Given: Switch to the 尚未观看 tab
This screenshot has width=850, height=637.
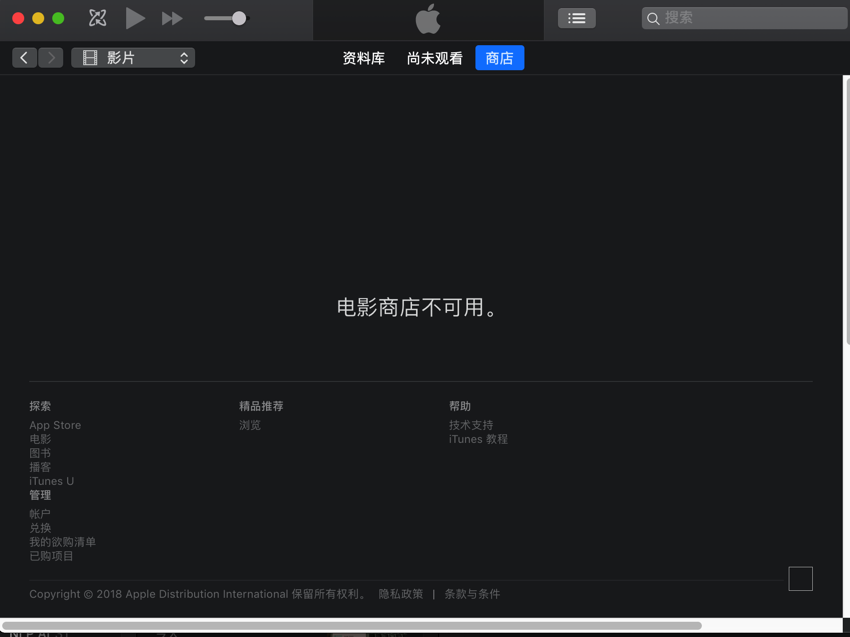Looking at the screenshot, I should pyautogui.click(x=435, y=58).
